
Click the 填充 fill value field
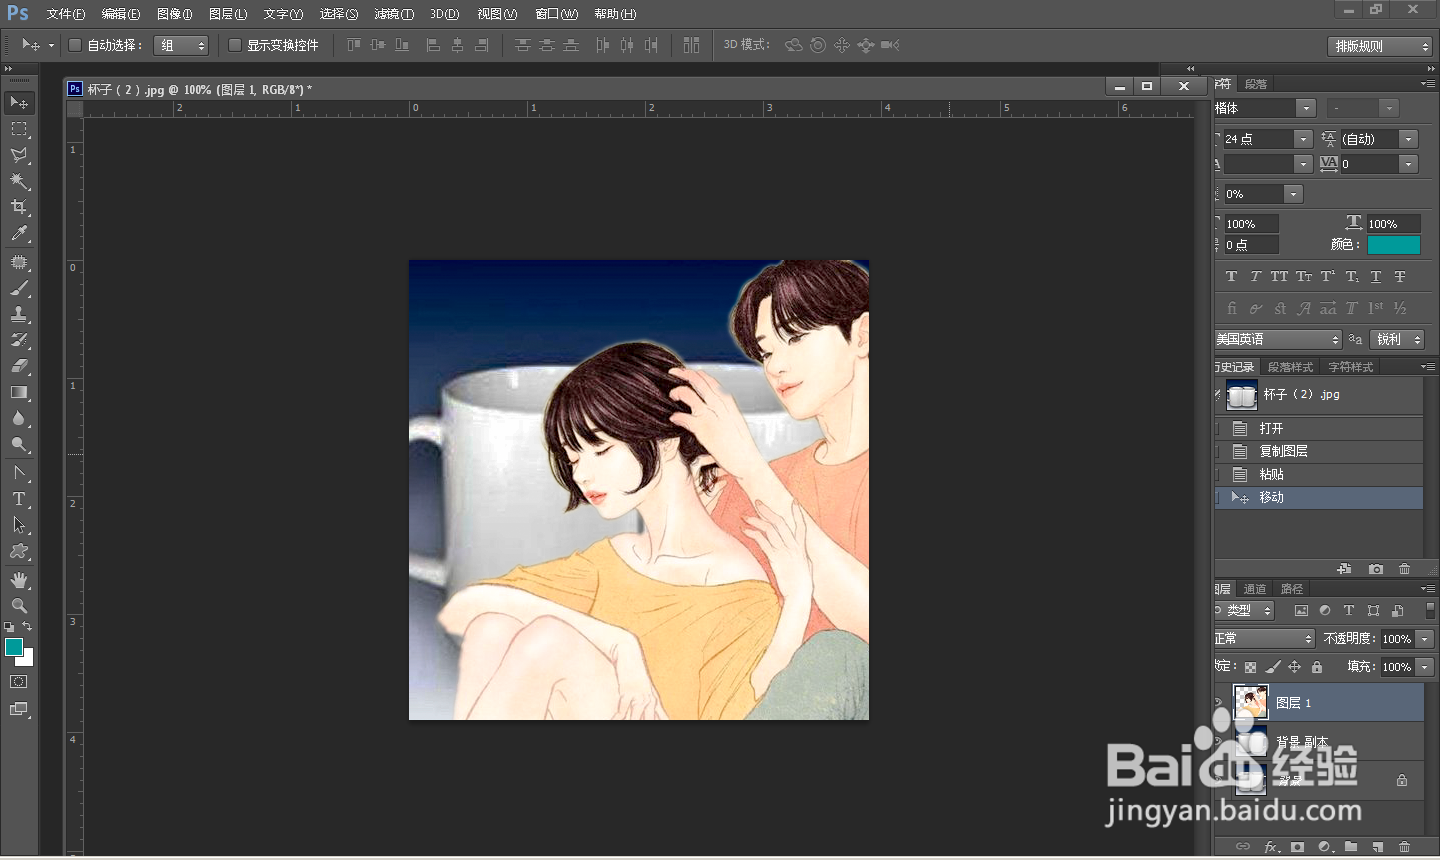click(x=1397, y=667)
